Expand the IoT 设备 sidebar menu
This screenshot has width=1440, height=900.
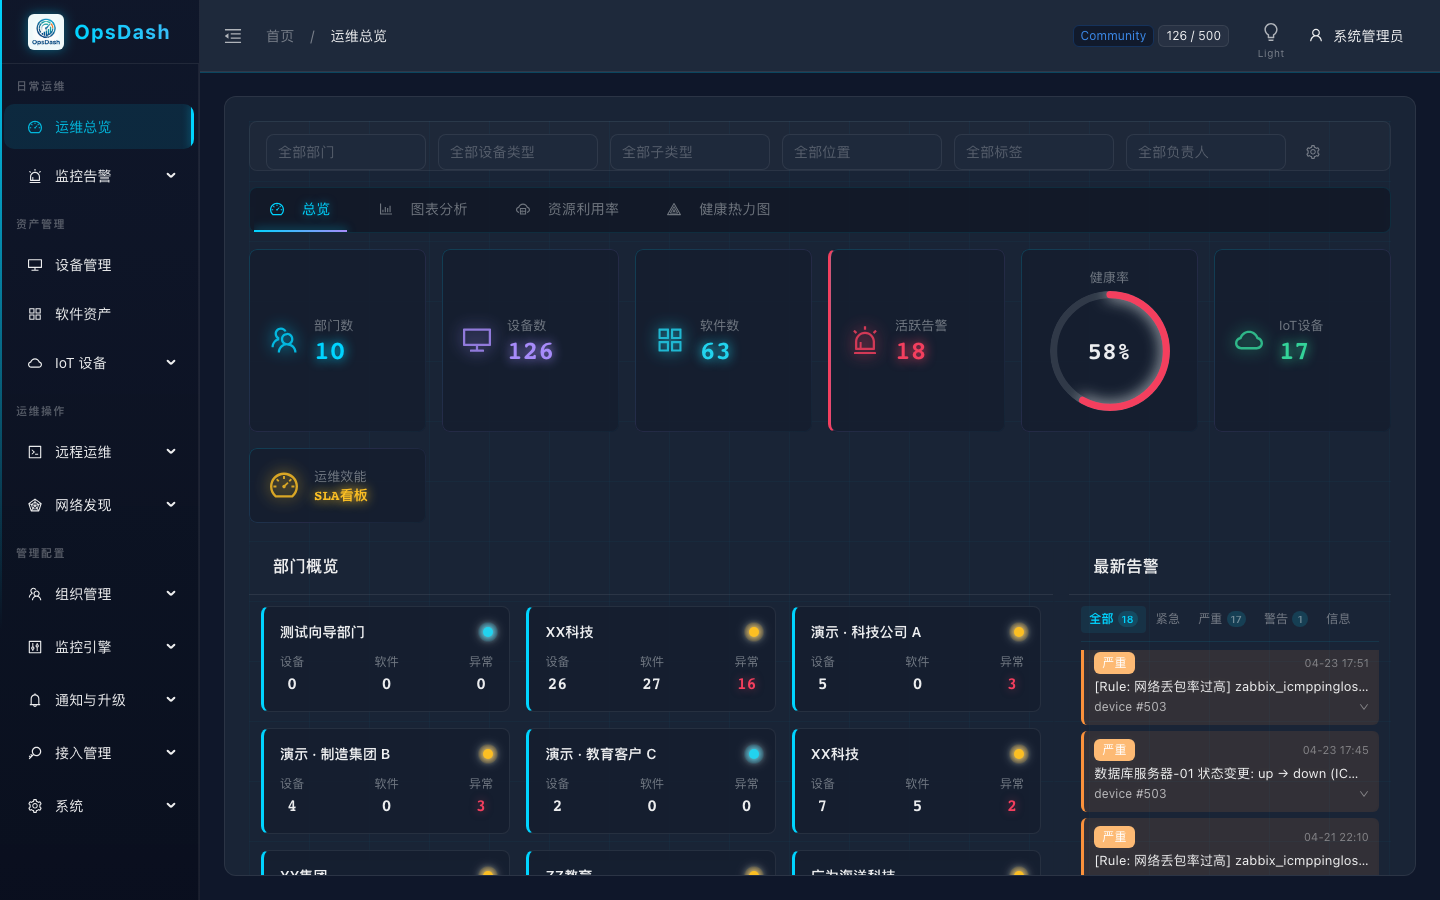[98, 363]
